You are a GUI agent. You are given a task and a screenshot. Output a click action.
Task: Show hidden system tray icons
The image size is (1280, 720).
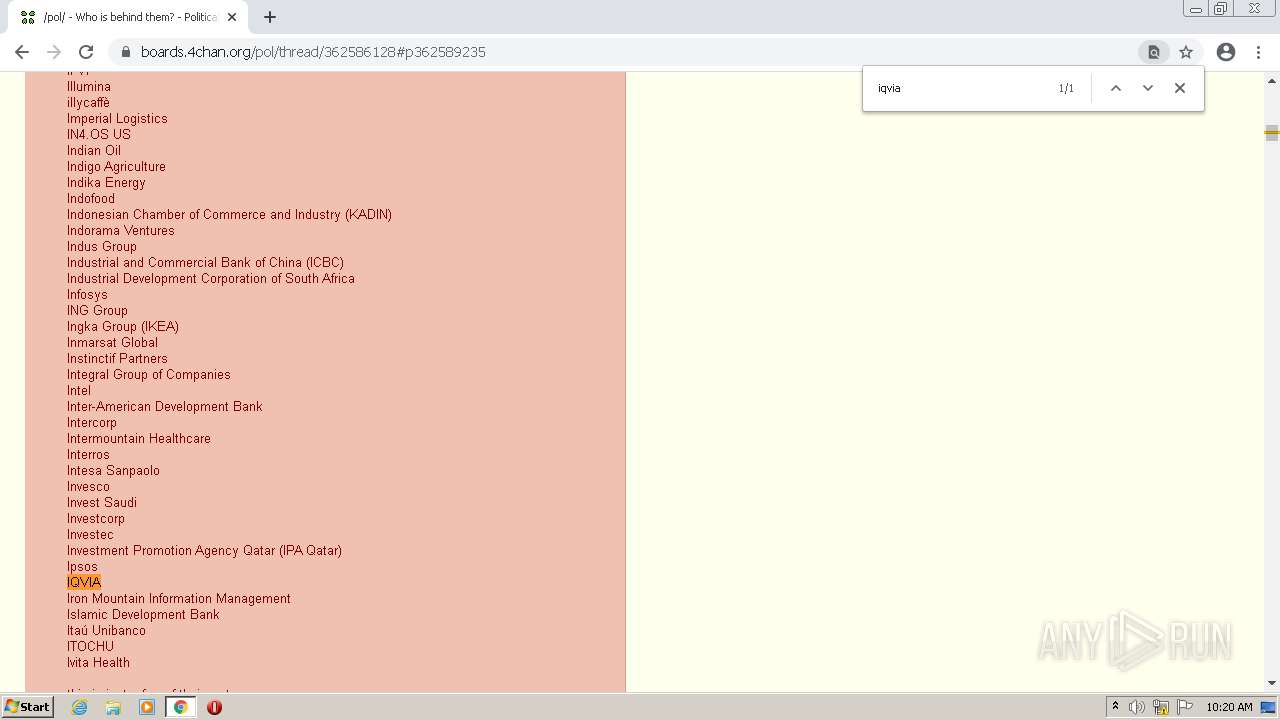1116,707
